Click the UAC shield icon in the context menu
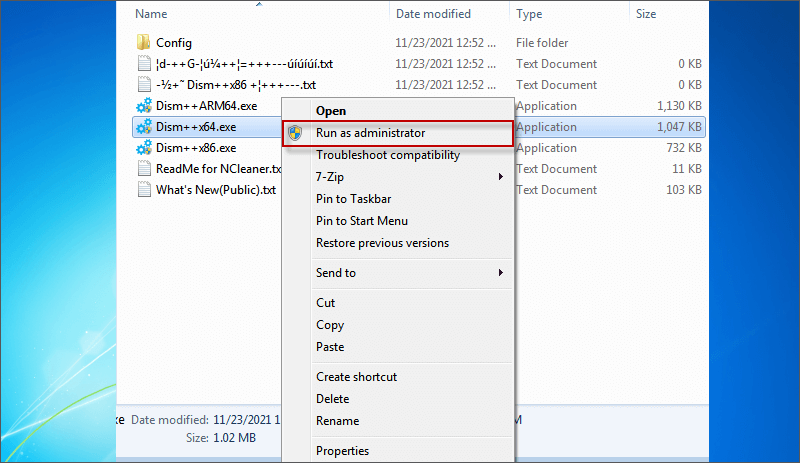 click(295, 133)
